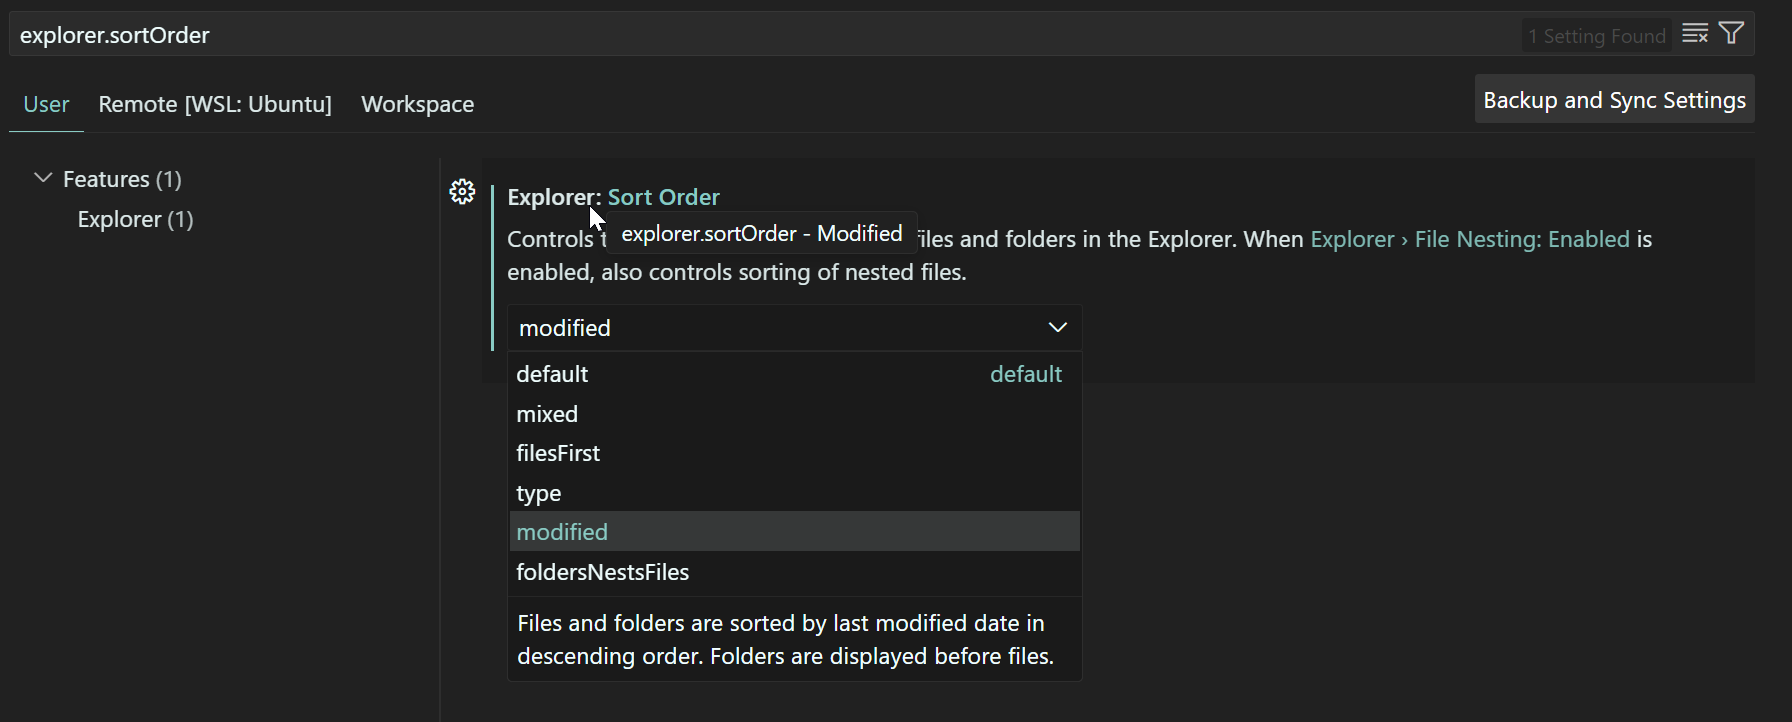Screen dimensions: 1792x722
Task: Pick the 'filesFirst' sort option
Action: click(x=558, y=453)
